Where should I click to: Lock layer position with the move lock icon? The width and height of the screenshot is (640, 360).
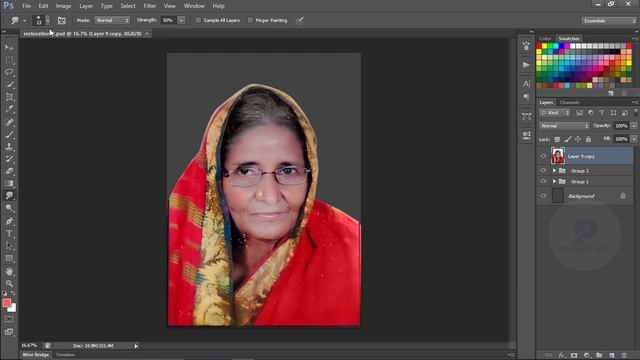[578, 139]
